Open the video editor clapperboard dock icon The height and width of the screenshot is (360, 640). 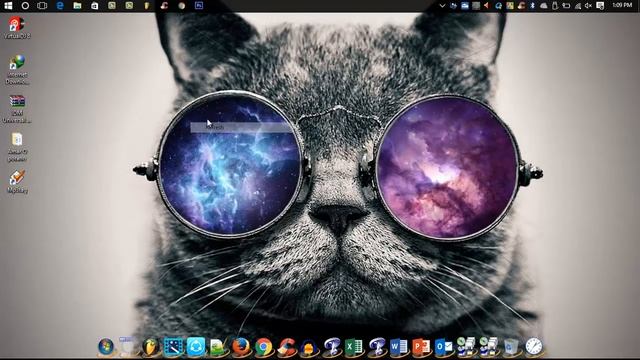coord(173,347)
